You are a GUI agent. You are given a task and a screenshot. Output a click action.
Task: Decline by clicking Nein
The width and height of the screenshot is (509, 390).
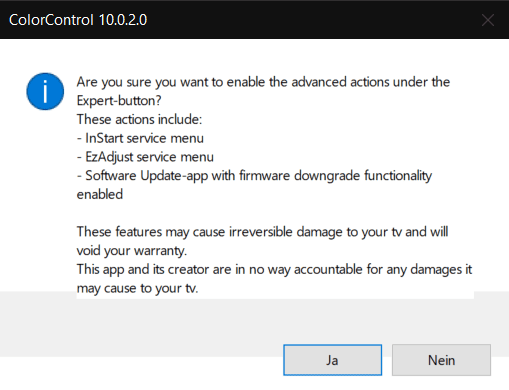441,360
